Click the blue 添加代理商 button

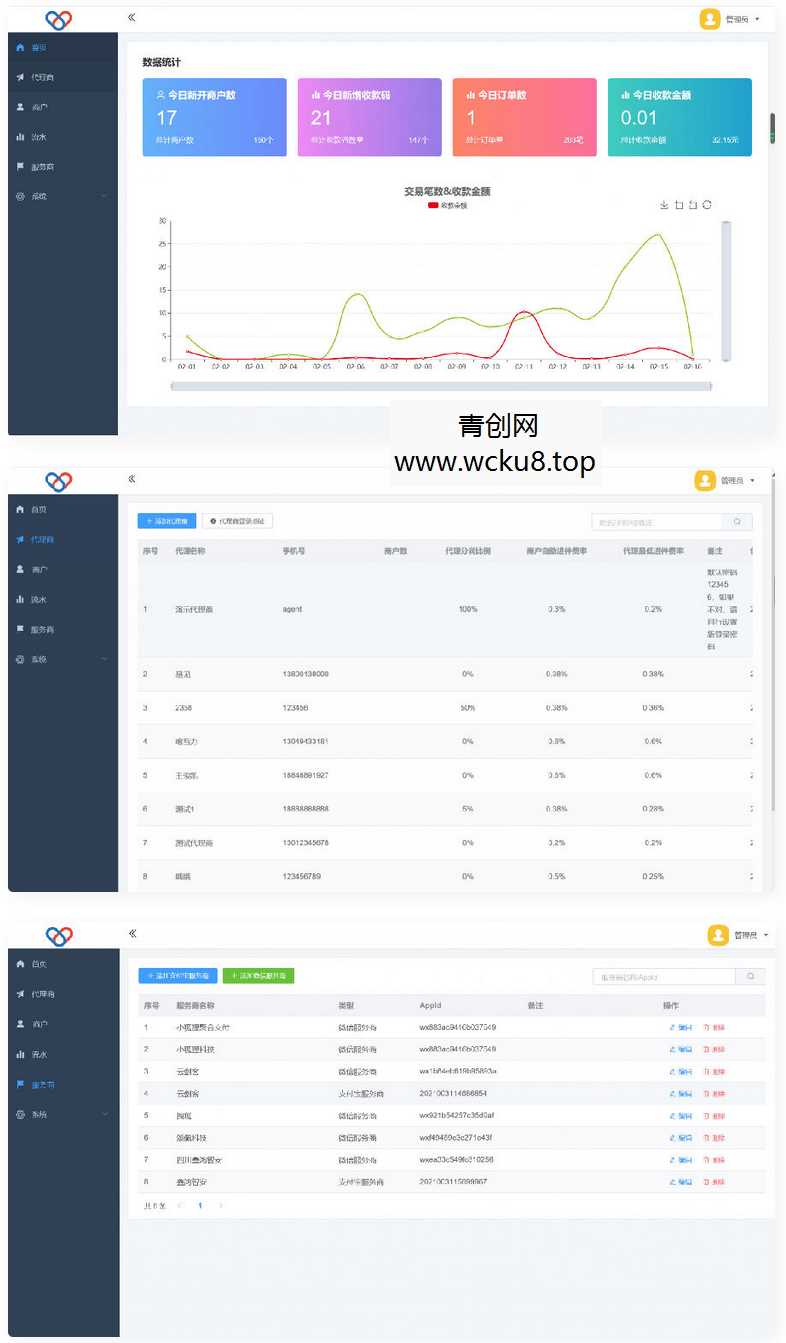167,521
